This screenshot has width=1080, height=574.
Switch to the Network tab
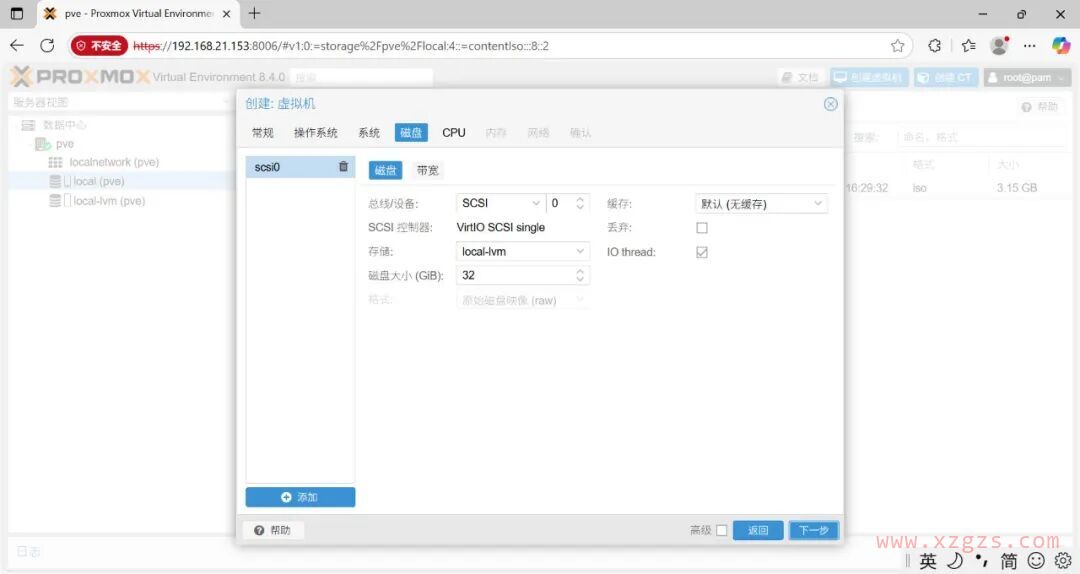click(x=538, y=132)
